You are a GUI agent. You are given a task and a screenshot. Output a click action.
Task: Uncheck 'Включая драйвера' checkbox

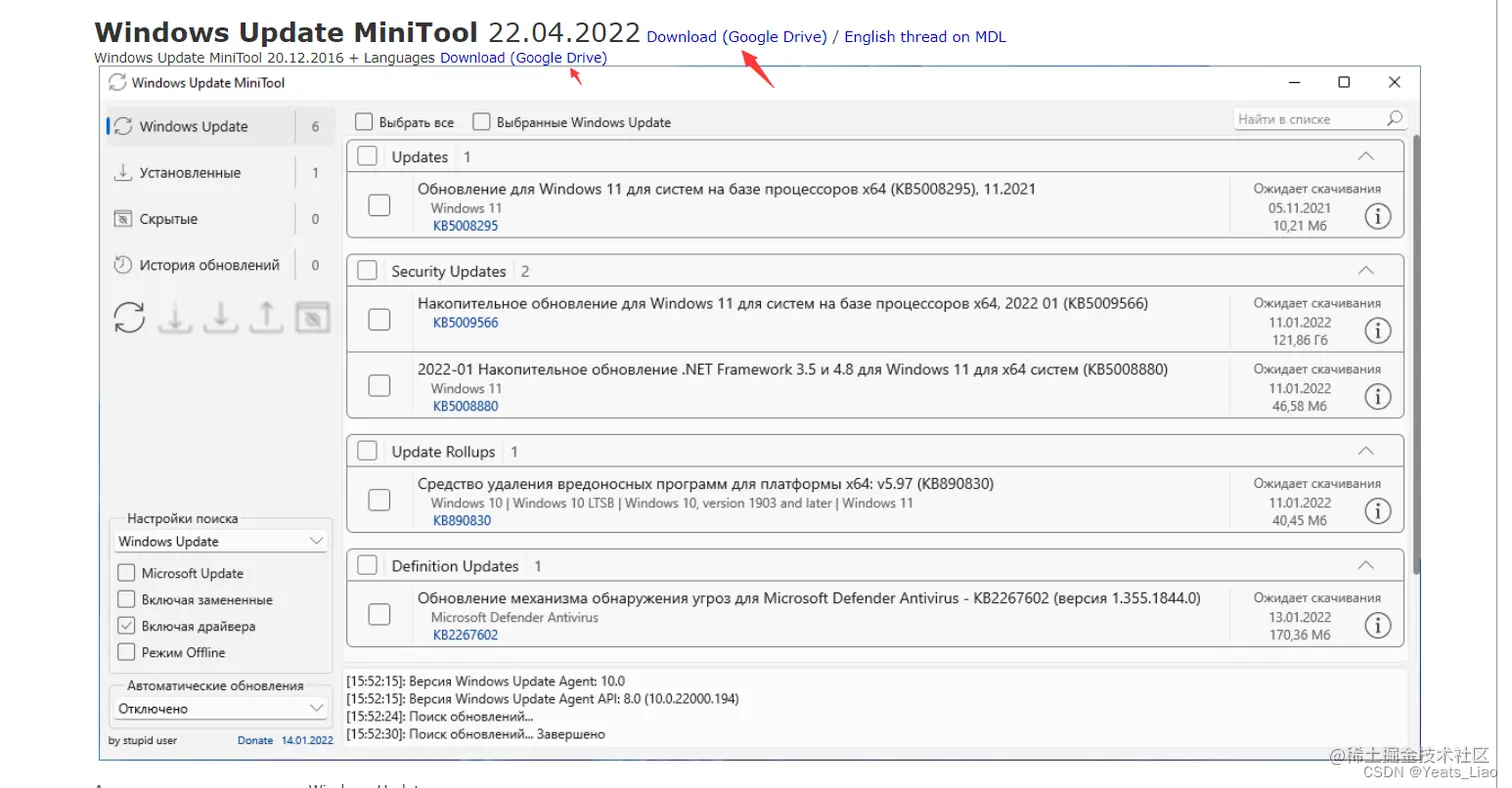click(x=126, y=626)
